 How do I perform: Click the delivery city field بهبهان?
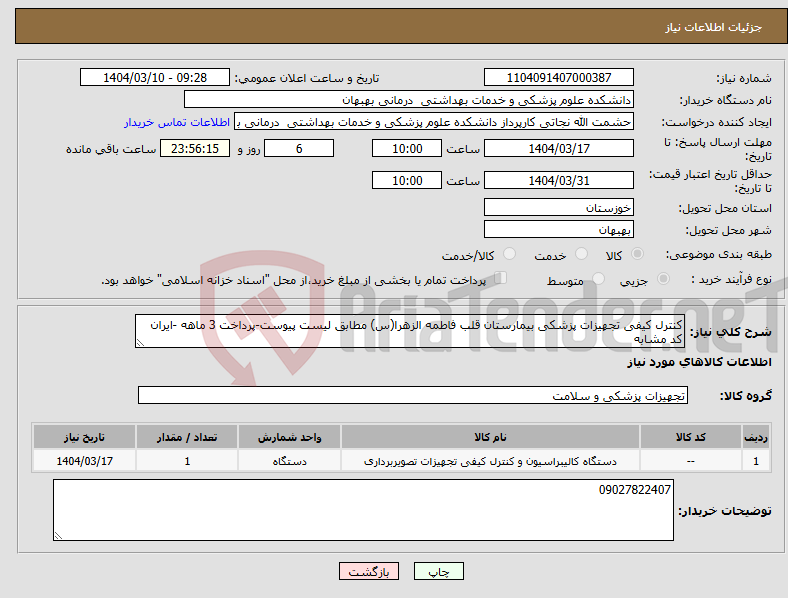(x=558, y=229)
